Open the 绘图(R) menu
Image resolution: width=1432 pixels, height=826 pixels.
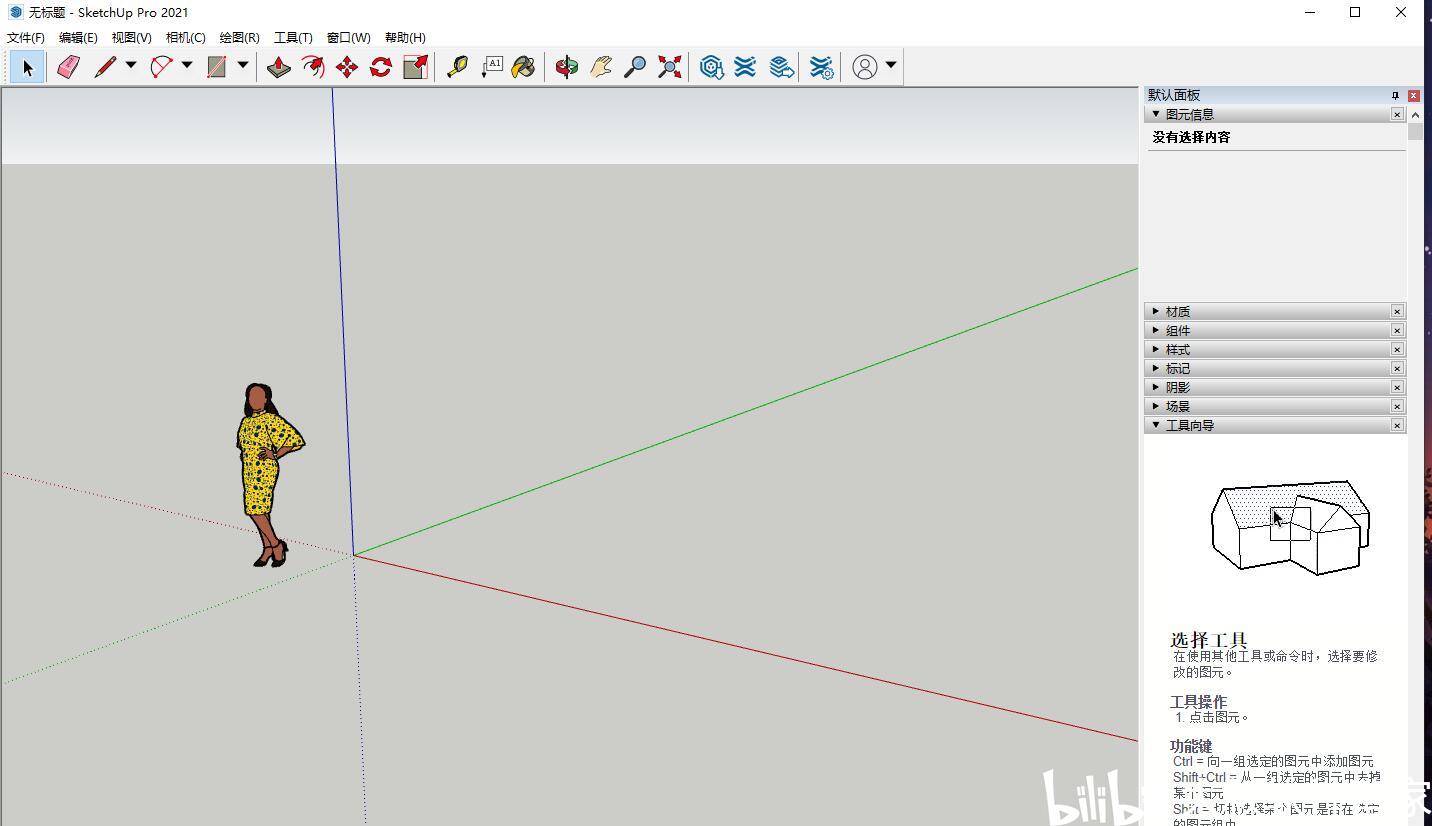click(239, 38)
